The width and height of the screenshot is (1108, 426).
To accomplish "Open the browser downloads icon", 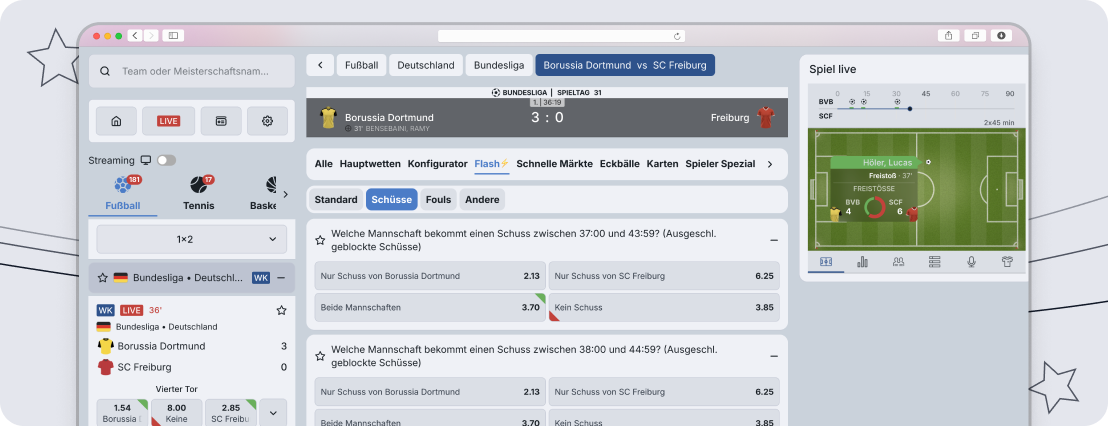I will pos(1001,35).
